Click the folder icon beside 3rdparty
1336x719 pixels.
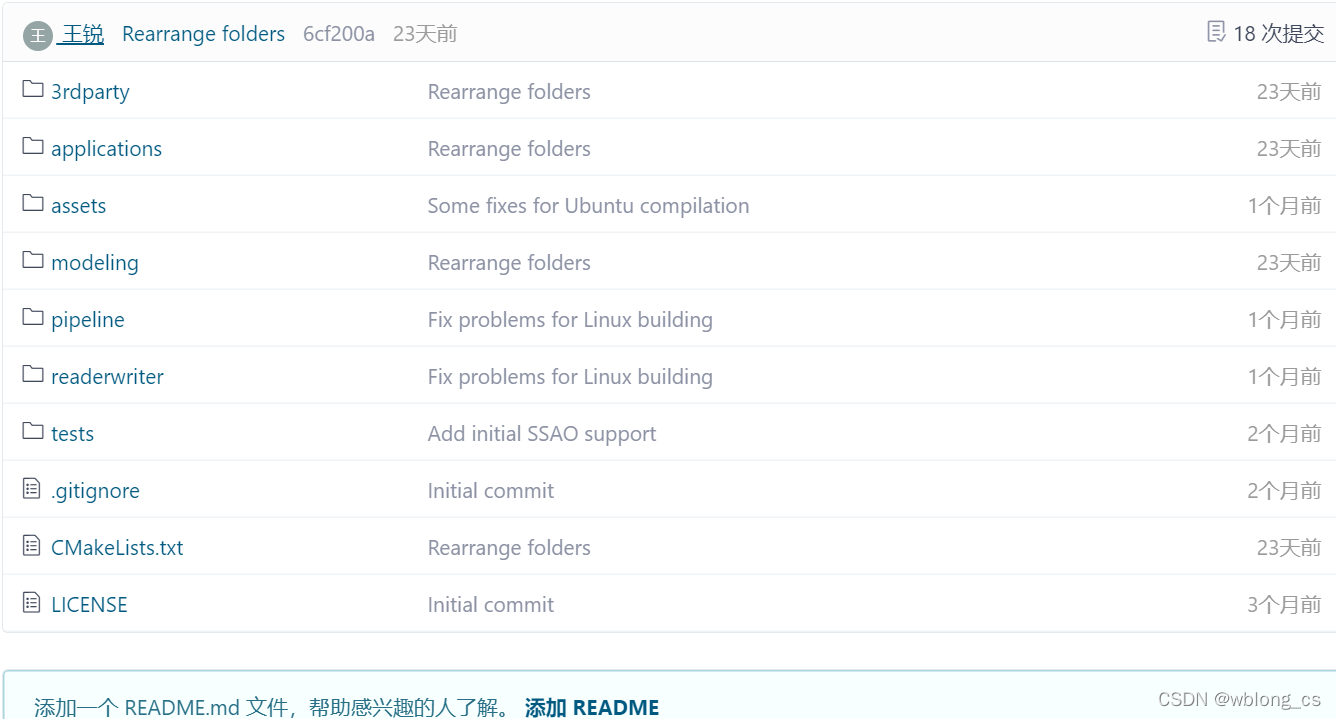[30, 91]
